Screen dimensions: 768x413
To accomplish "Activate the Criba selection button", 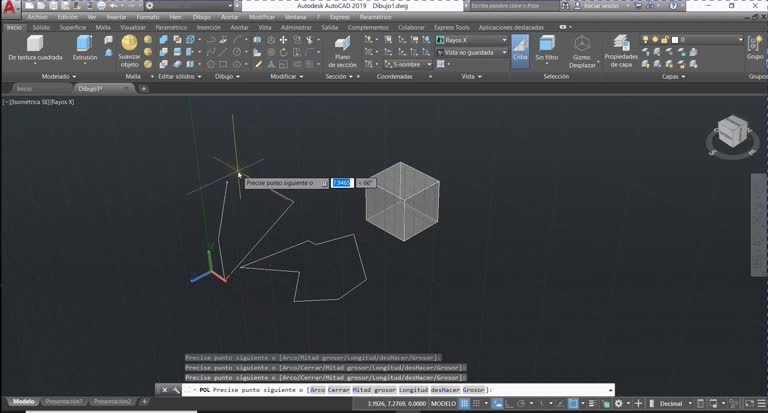I will (x=520, y=49).
